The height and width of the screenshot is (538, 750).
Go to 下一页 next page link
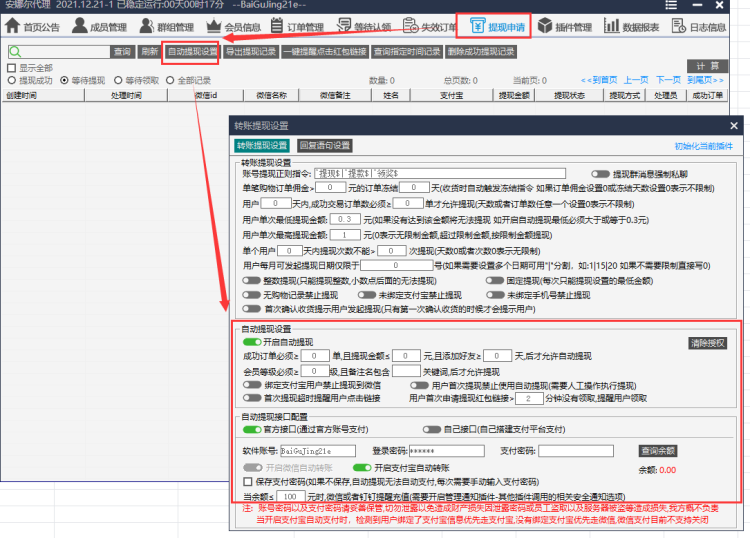667,80
